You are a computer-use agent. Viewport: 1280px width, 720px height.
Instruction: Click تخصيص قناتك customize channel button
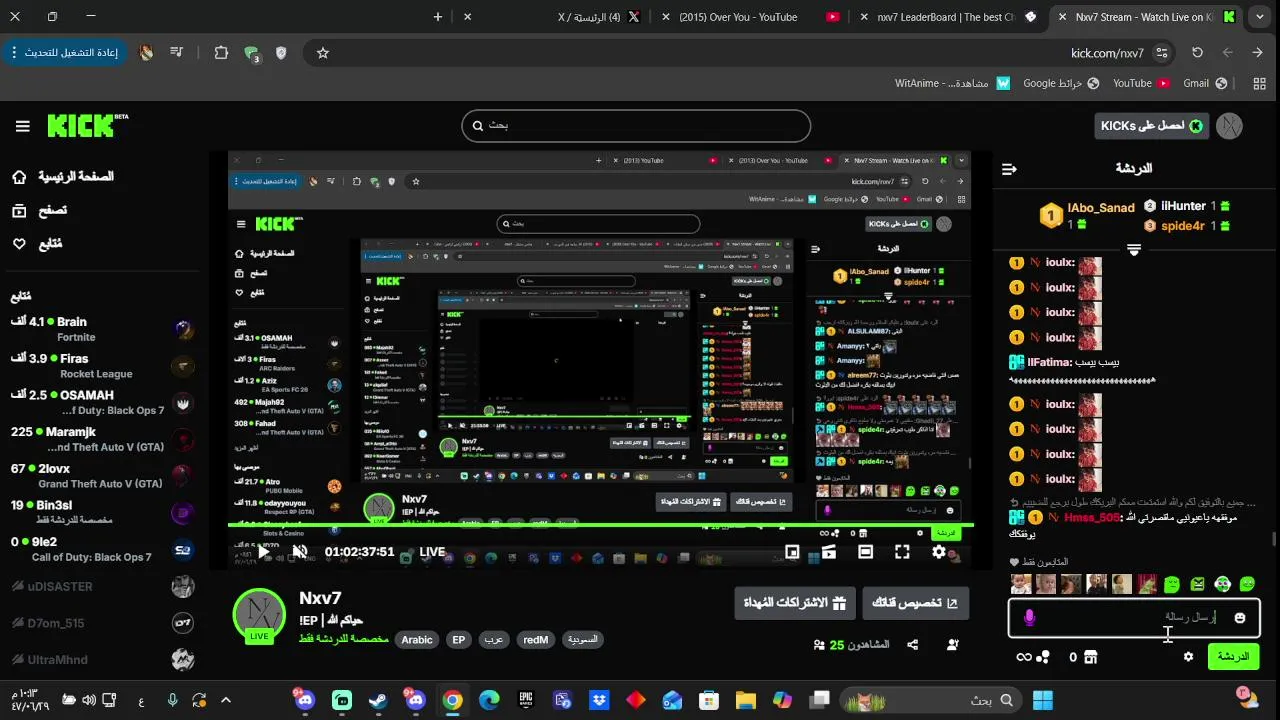point(916,604)
